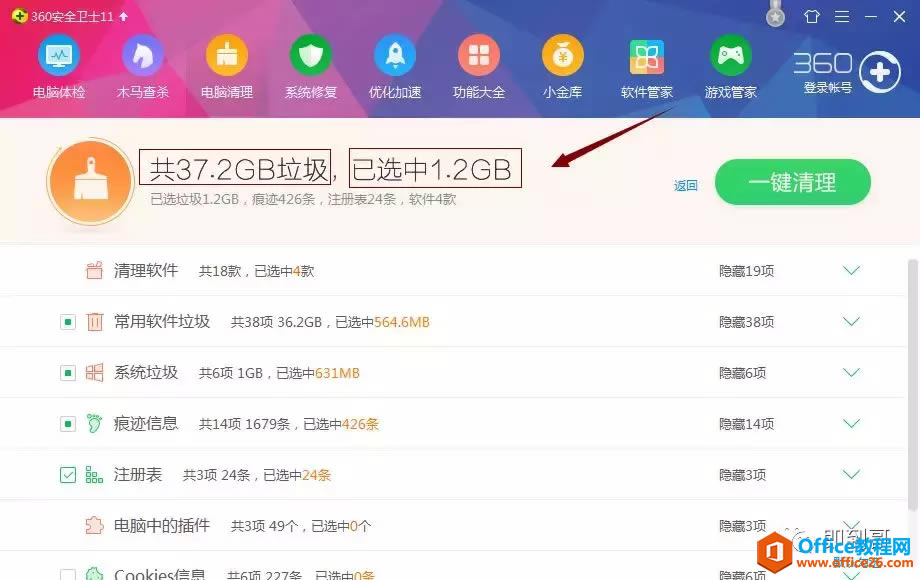Open 系统修复 system repair shield icon

tap(310, 56)
